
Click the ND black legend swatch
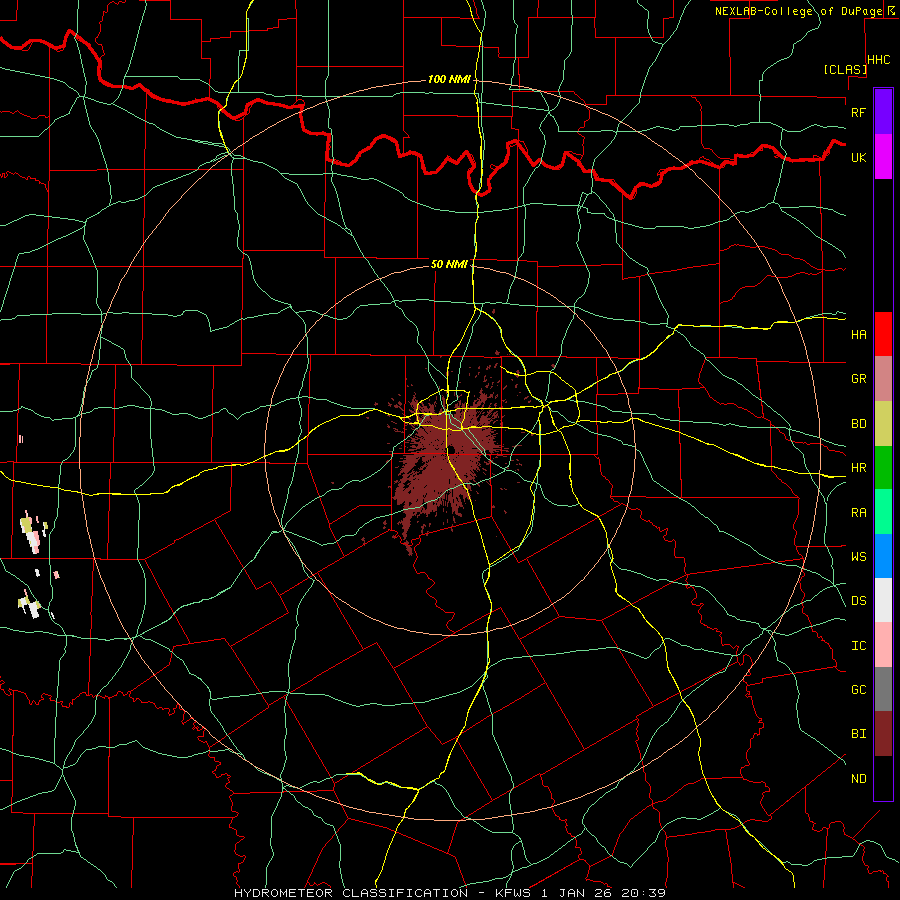pyautogui.click(x=883, y=778)
